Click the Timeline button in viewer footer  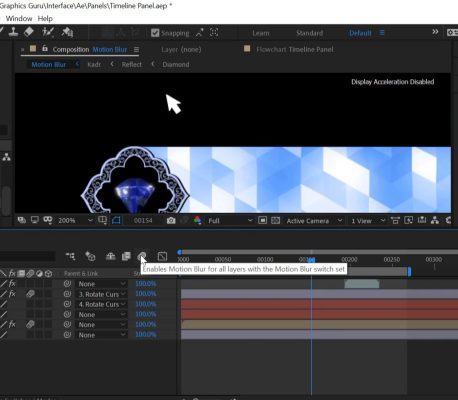tap(422, 220)
